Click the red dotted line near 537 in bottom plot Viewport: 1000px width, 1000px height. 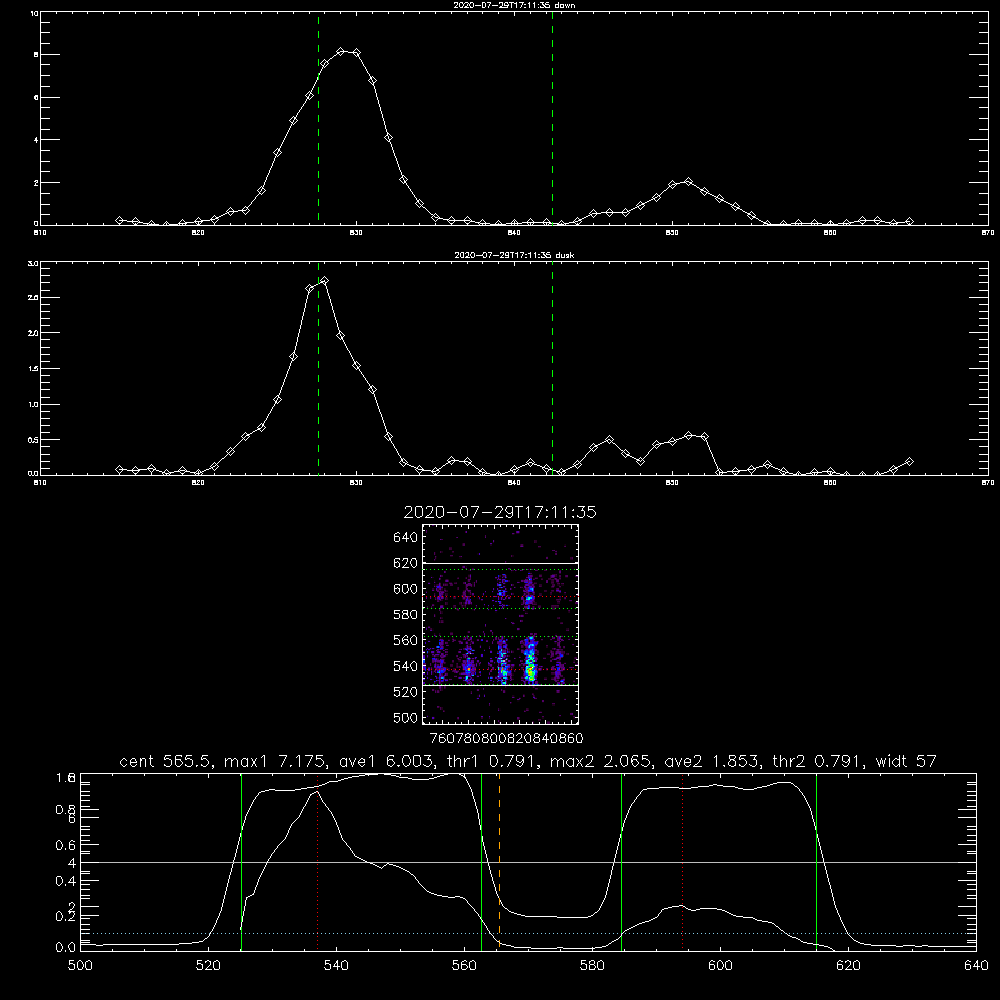tap(318, 861)
